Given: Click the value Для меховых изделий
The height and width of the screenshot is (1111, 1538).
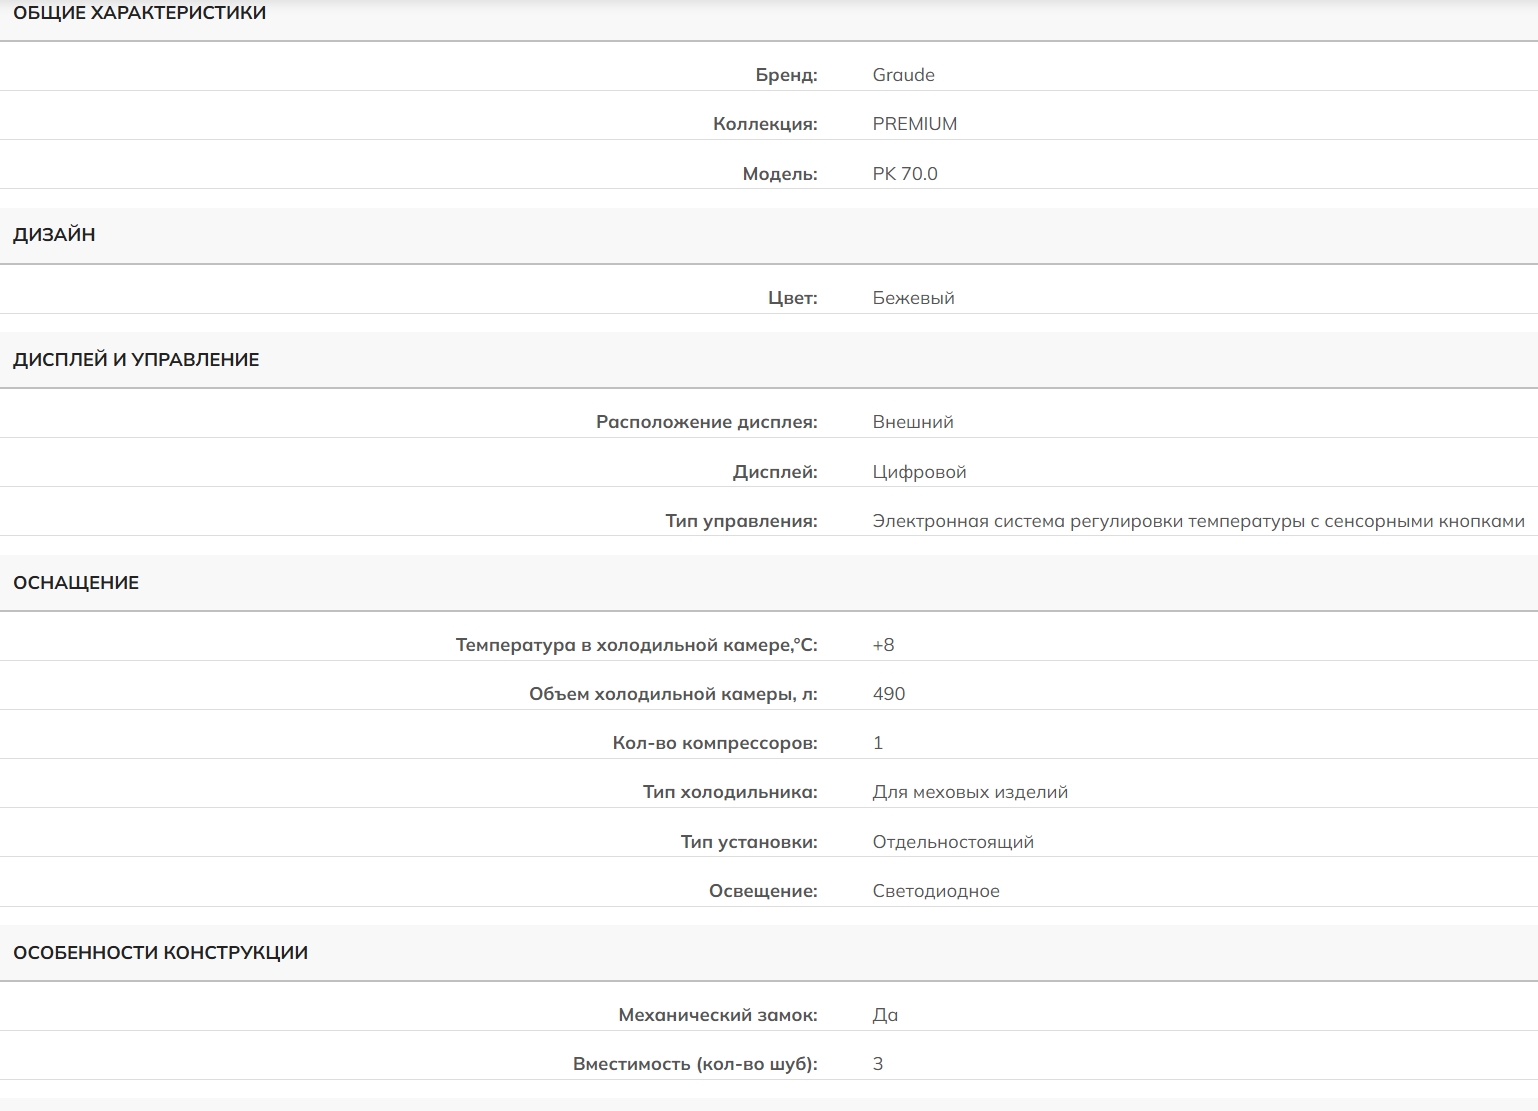Looking at the screenshot, I should [x=970, y=792].
